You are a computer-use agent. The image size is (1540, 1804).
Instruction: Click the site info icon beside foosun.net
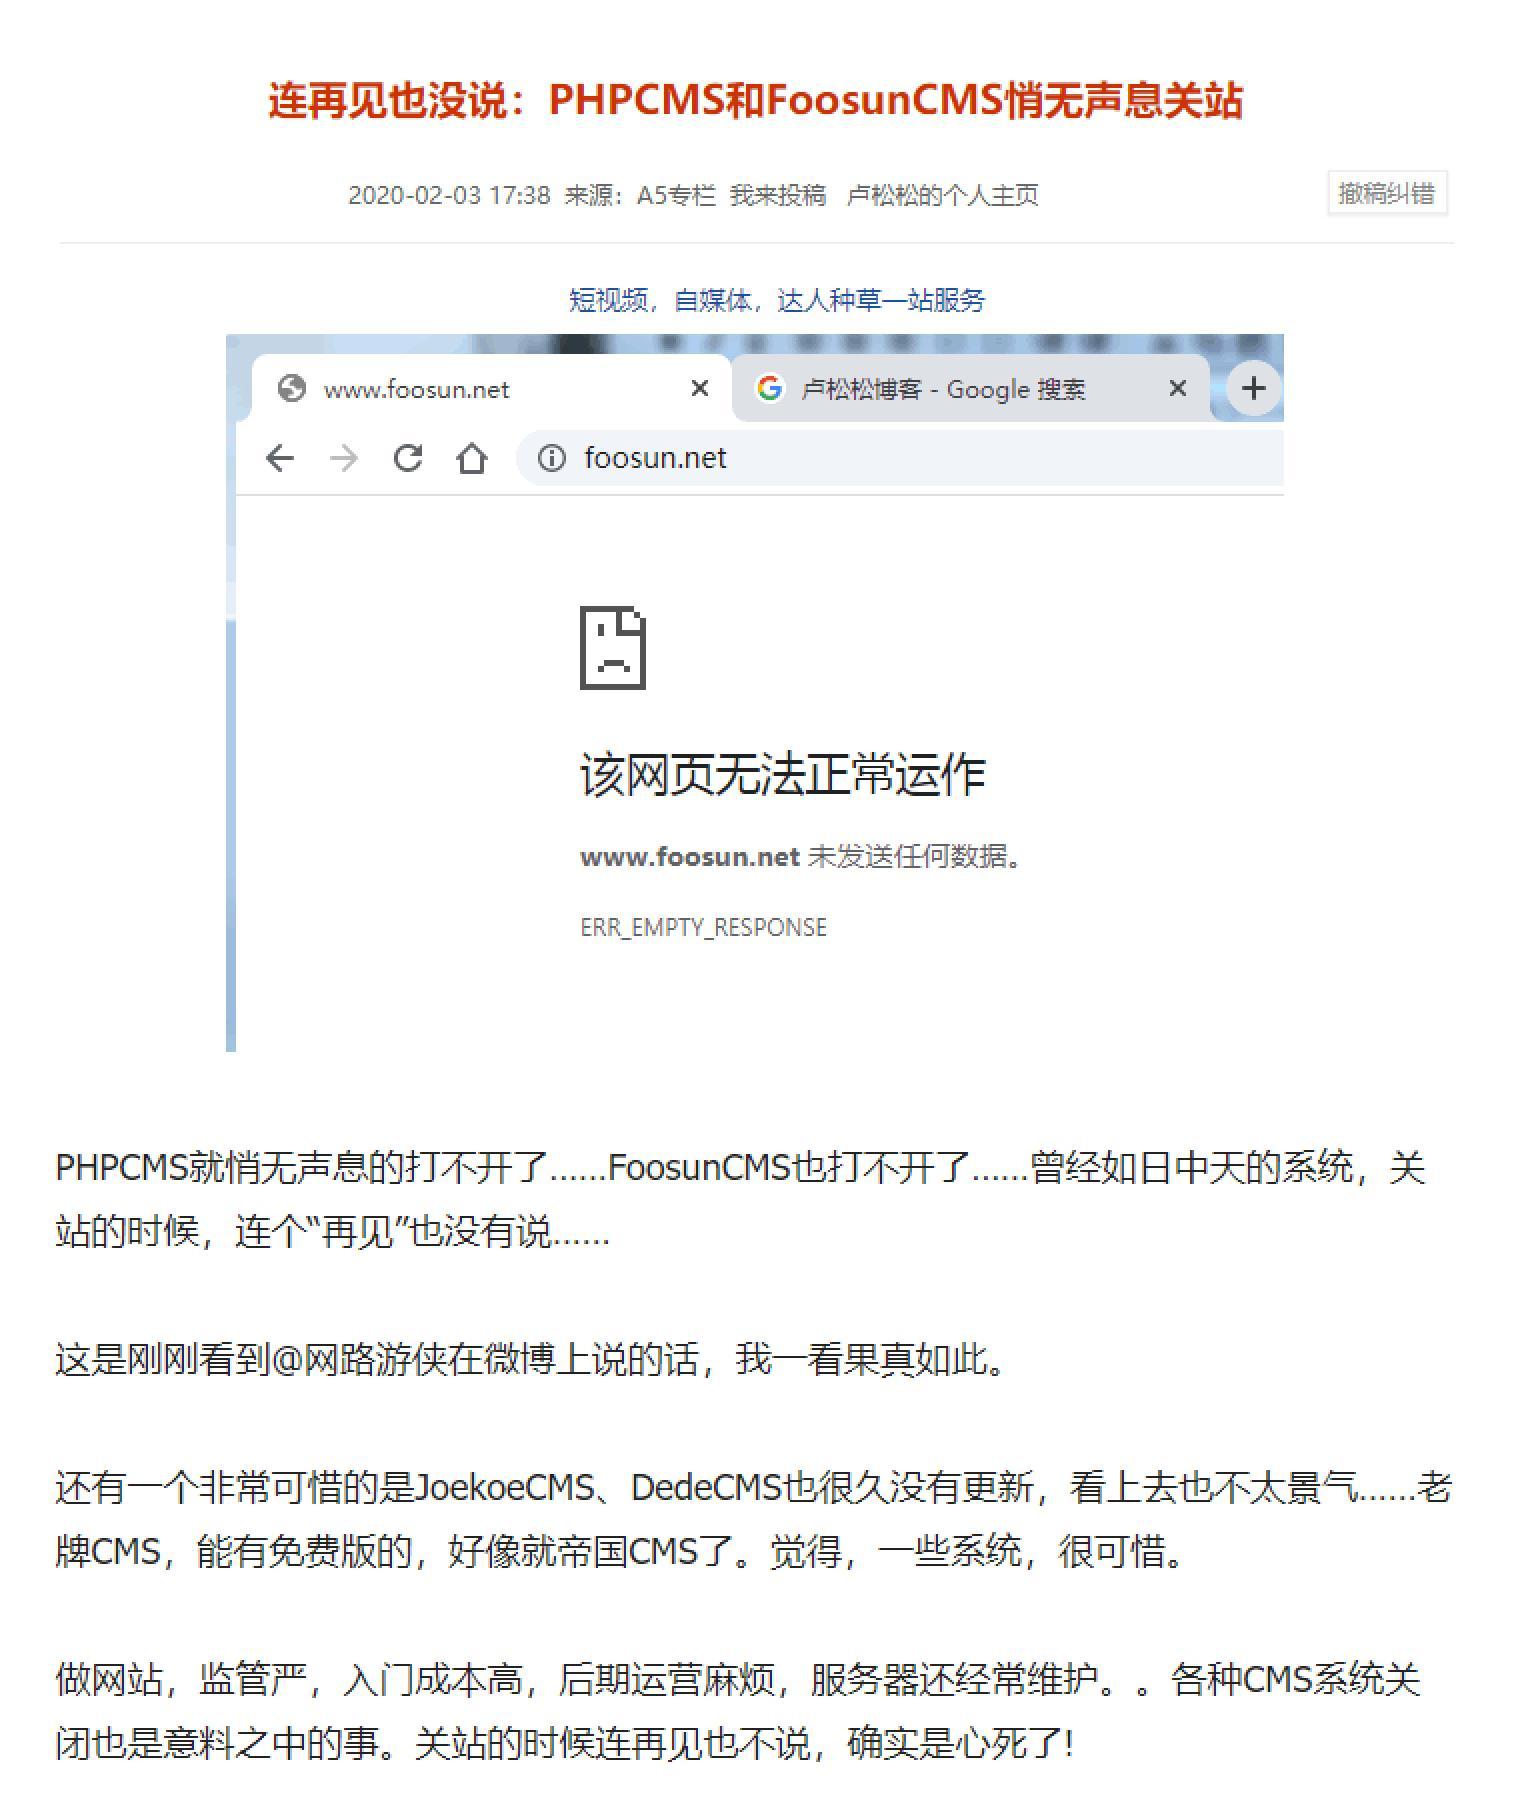coord(551,458)
